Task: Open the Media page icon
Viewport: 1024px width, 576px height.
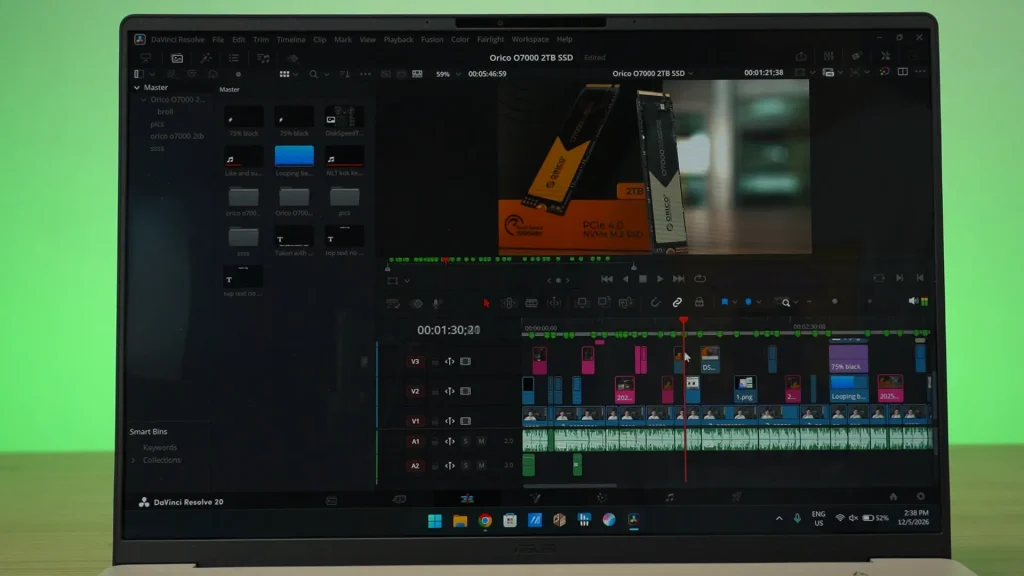Action: point(332,500)
